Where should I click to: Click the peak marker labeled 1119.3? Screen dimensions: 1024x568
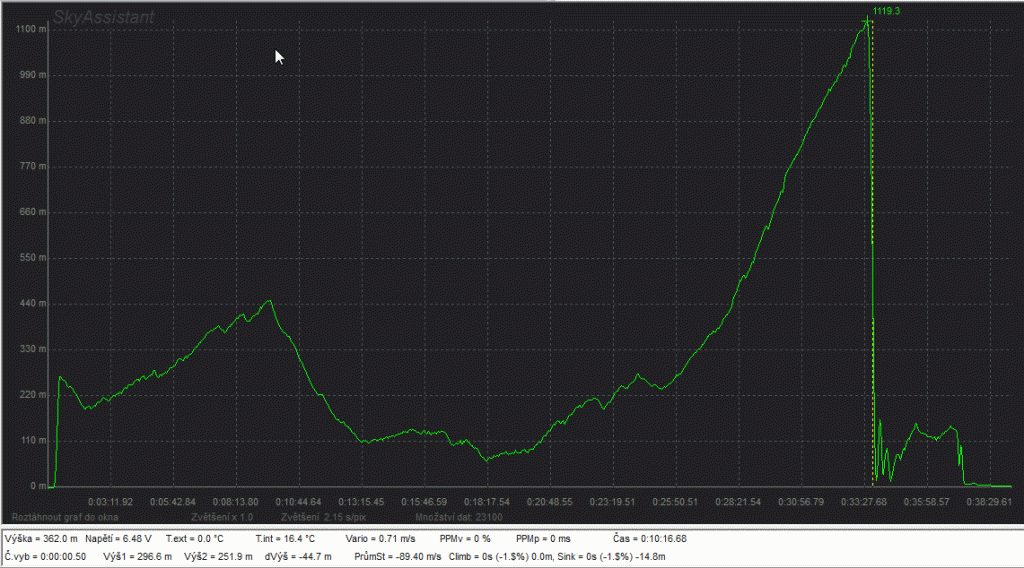tap(866, 21)
